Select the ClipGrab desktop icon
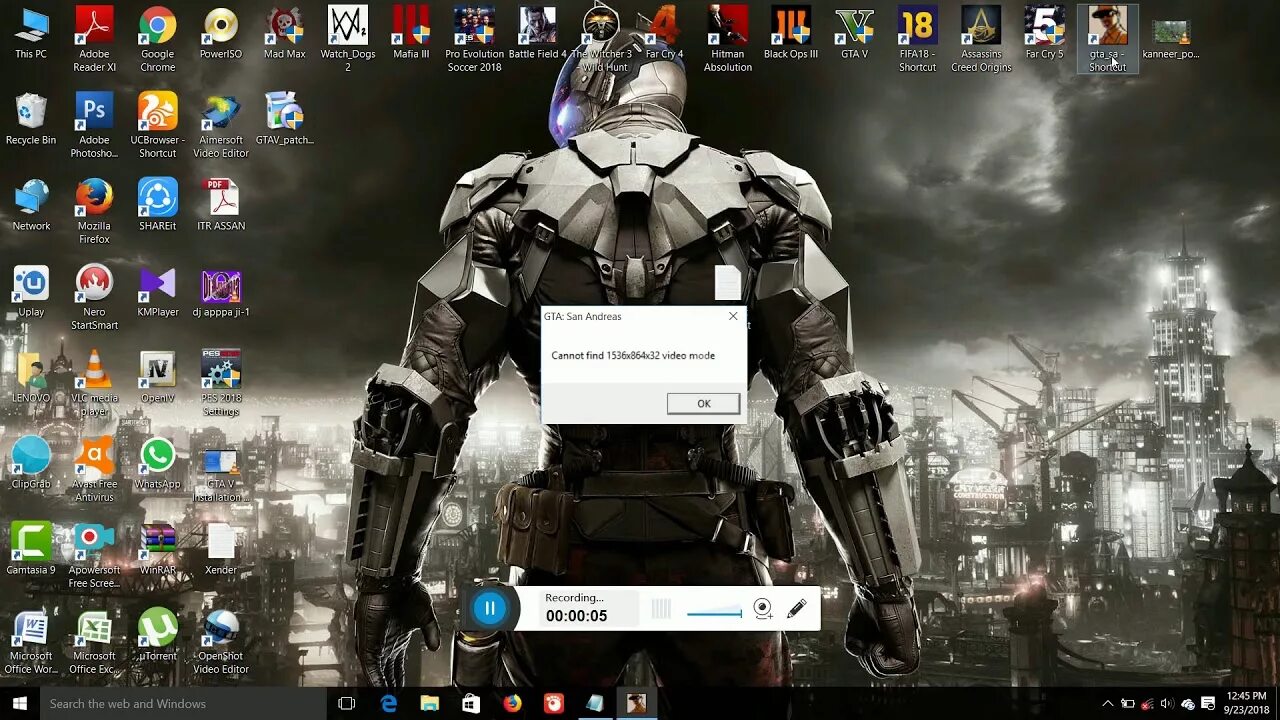1280x720 pixels. (x=31, y=463)
